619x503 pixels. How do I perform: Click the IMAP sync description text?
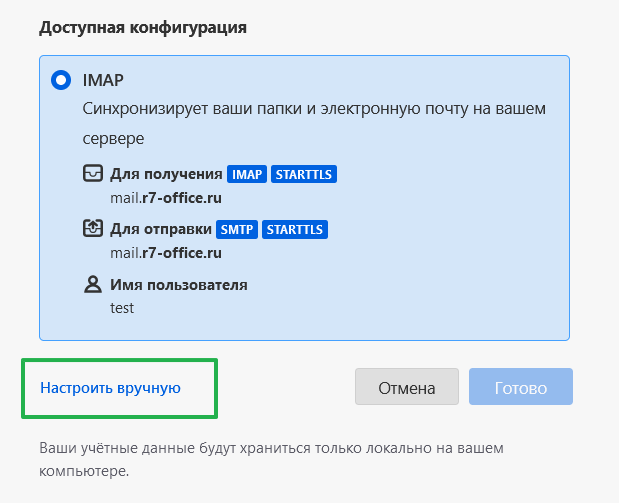point(314,123)
